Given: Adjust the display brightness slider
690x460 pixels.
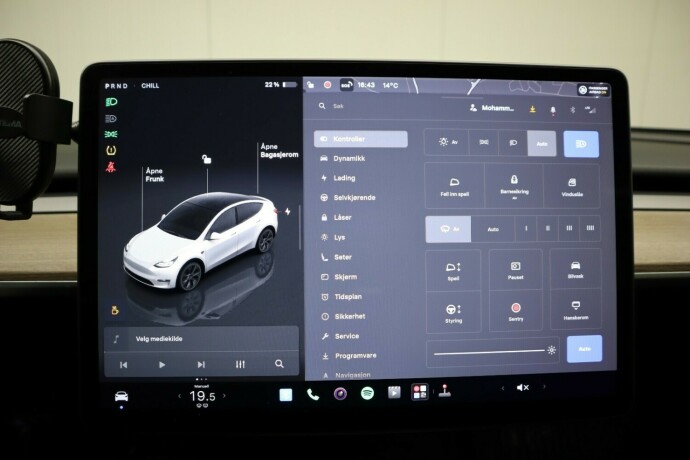Looking at the screenshot, I should coord(493,352).
